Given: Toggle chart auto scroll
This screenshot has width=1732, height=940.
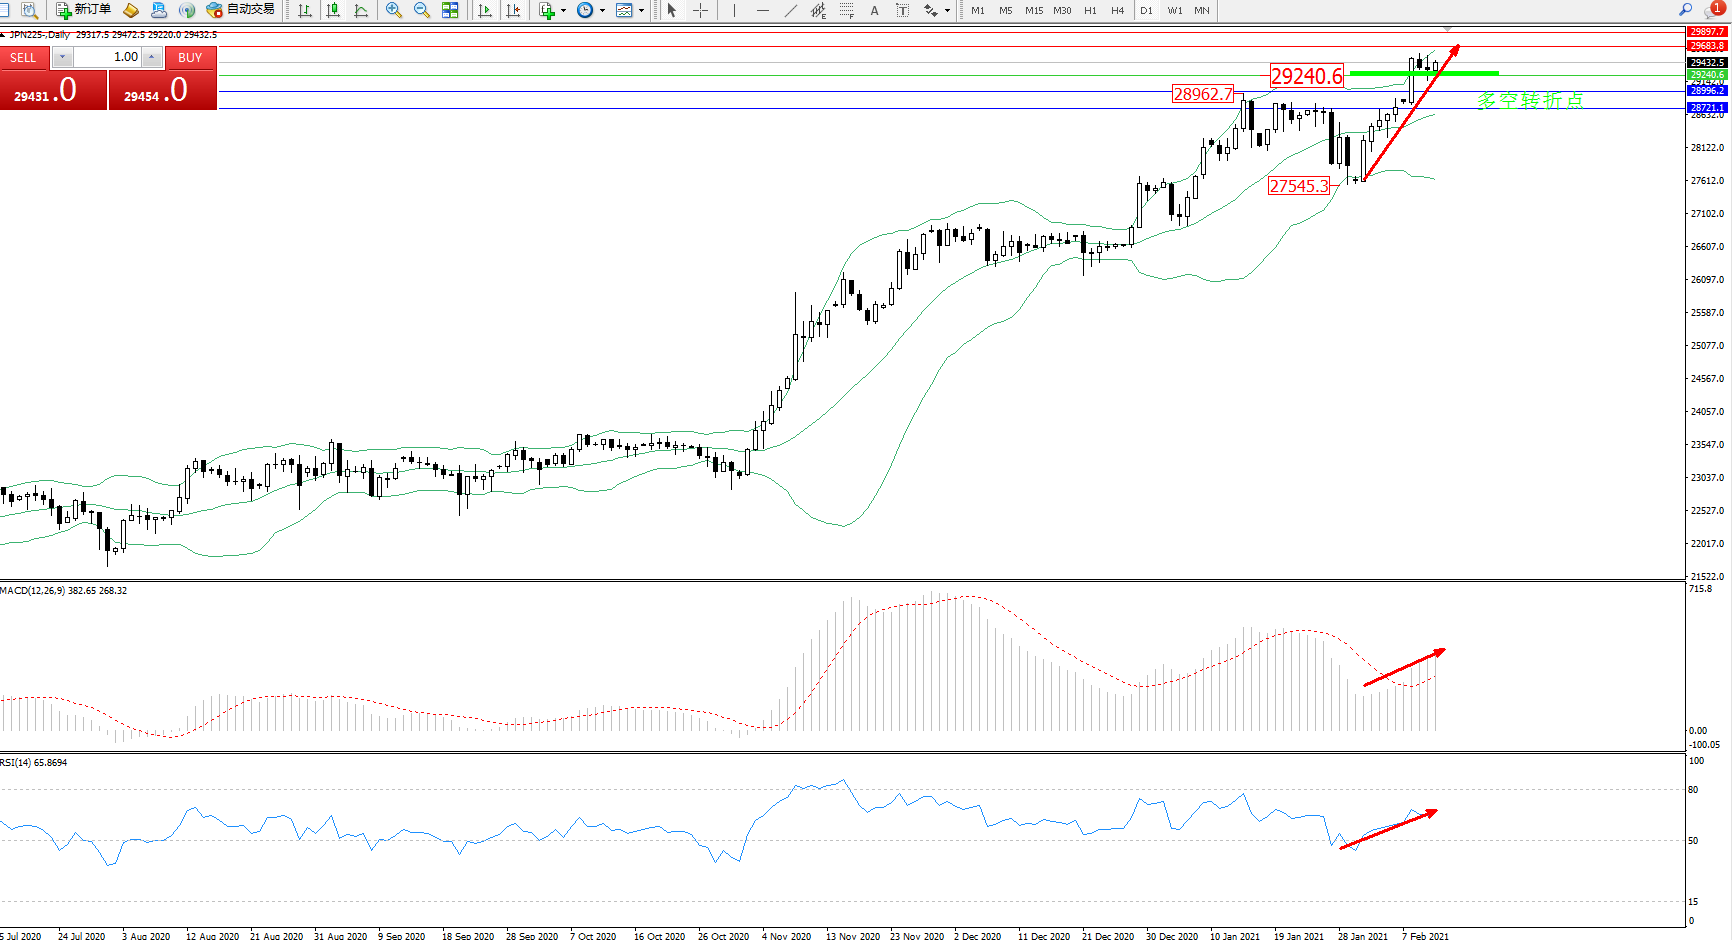Looking at the screenshot, I should click(485, 10).
